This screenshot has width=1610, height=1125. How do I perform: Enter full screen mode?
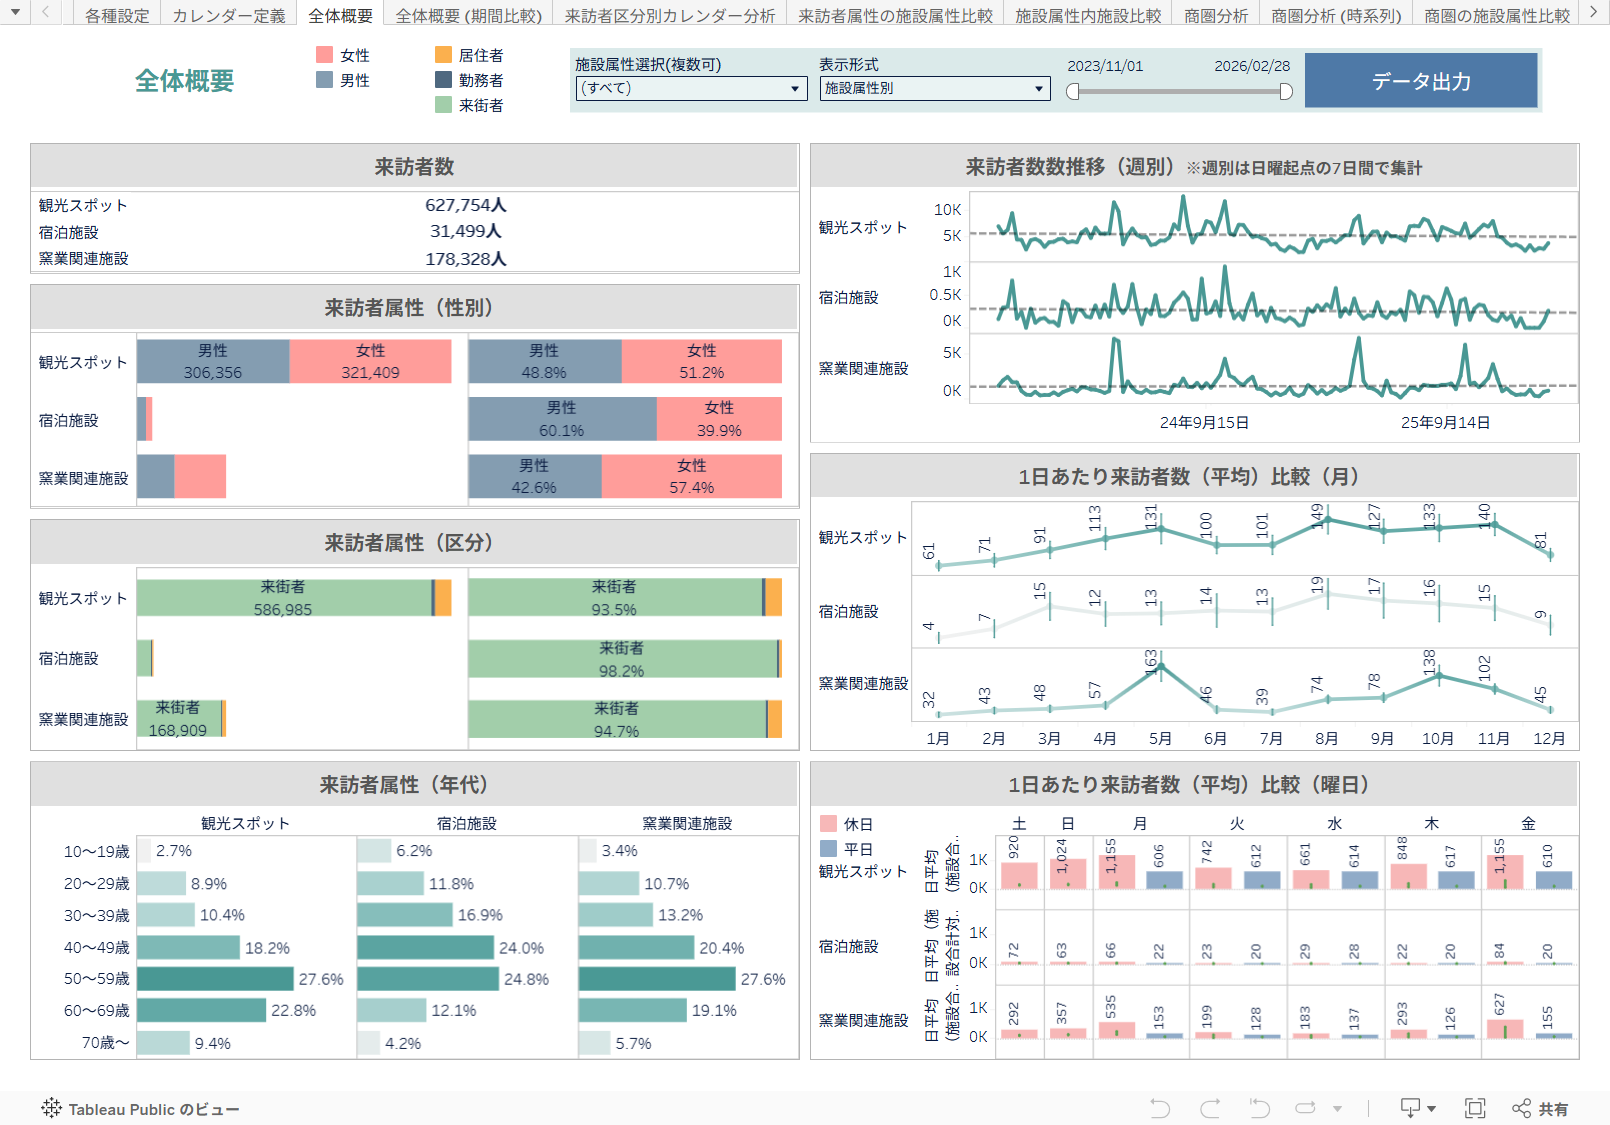pos(1474,1108)
